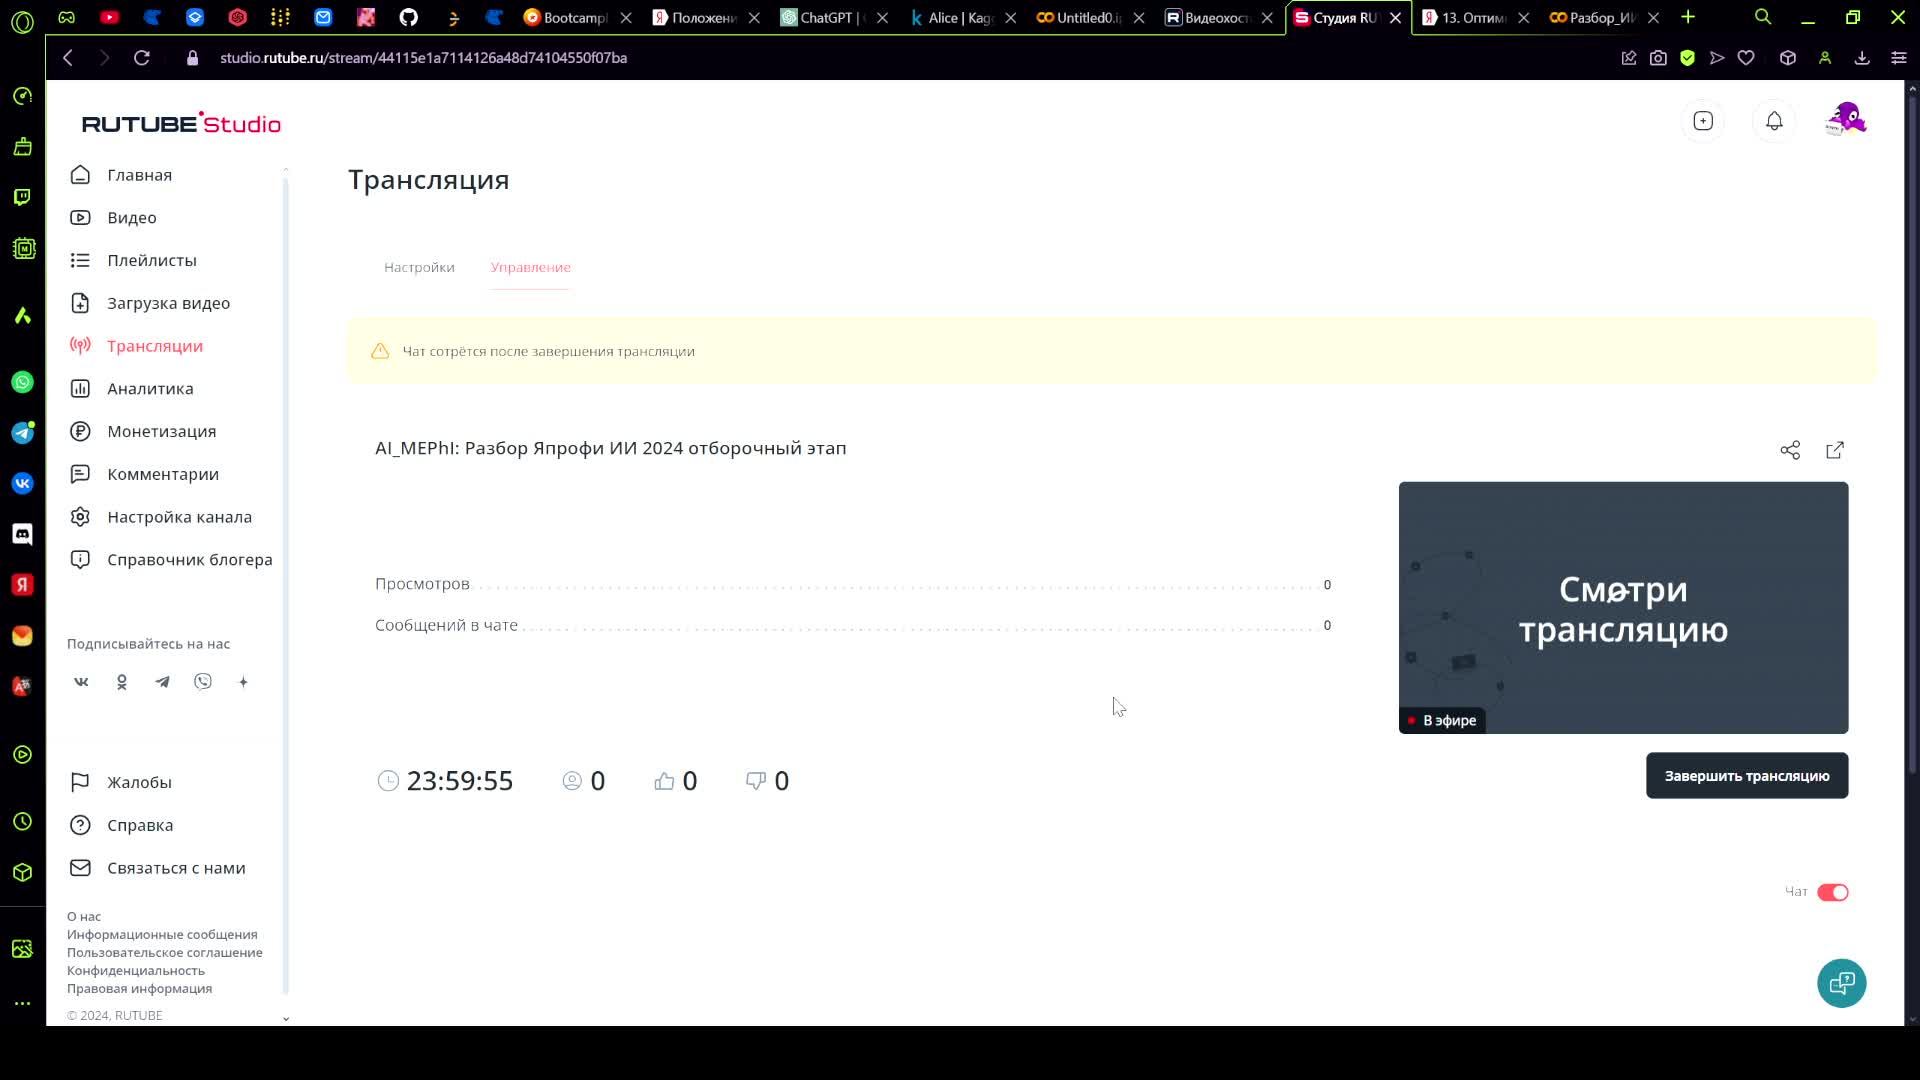
Task: Open the Смотри трансляцию stream preview
Action: (1623, 607)
